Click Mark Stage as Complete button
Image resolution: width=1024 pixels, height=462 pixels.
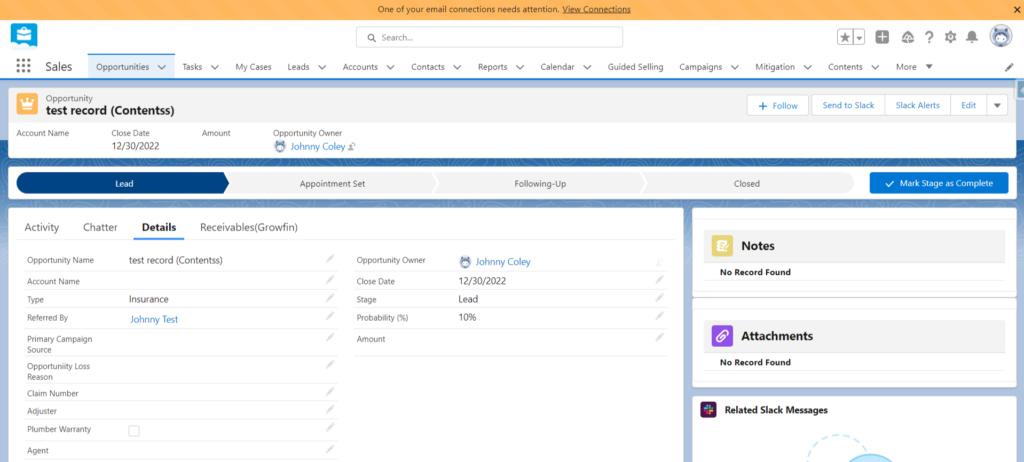tap(938, 183)
